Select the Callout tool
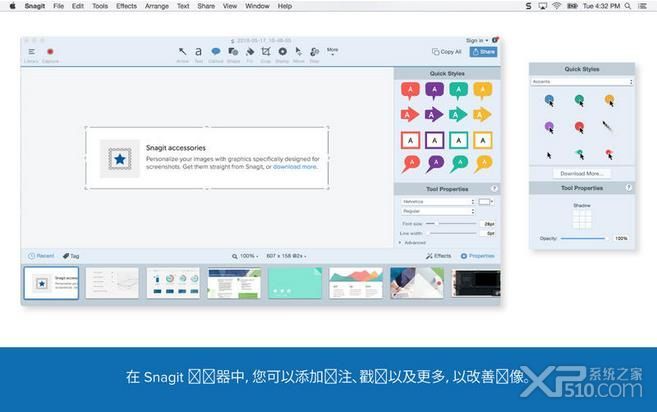Image resolution: width=657 pixels, height=412 pixels. pos(216,52)
